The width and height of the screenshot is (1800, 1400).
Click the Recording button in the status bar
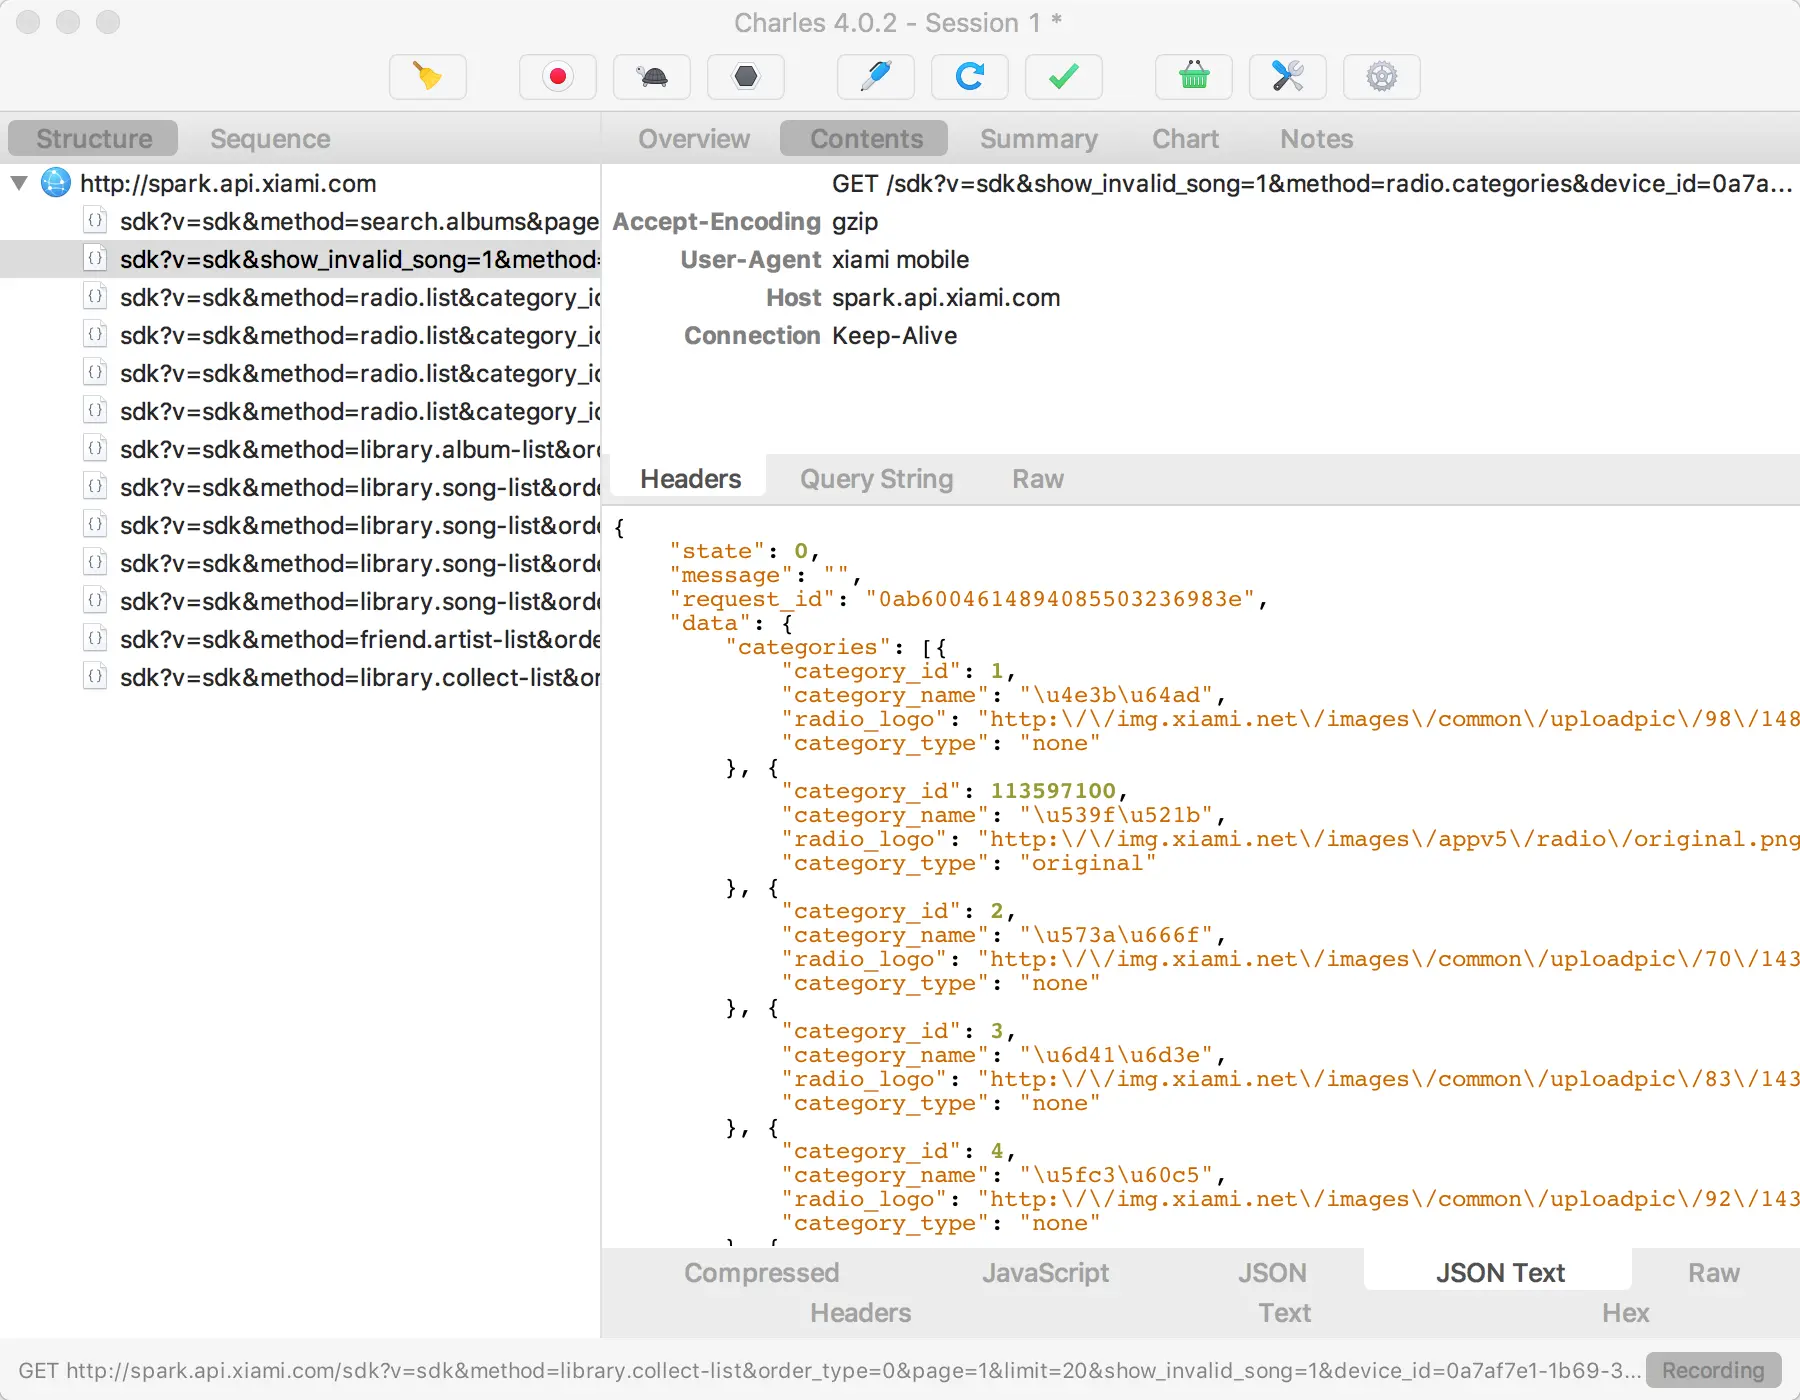tap(1713, 1370)
